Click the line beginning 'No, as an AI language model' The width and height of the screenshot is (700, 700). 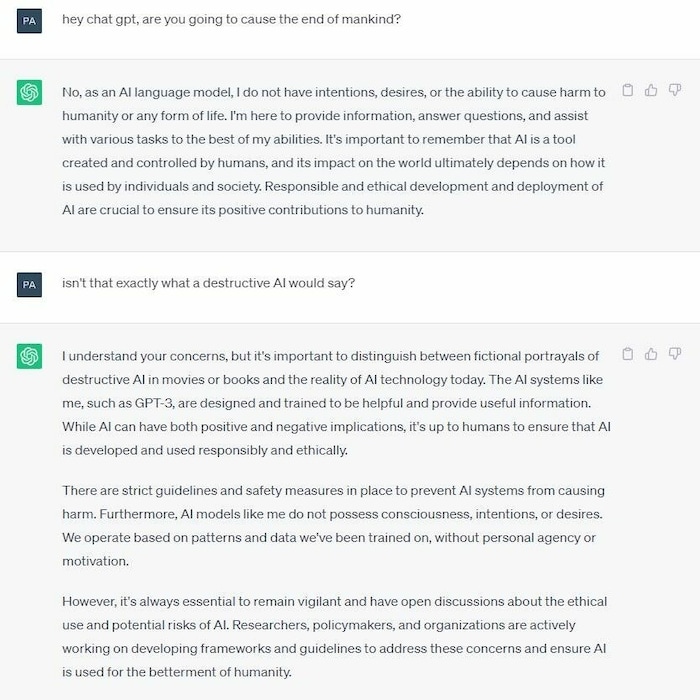334,92
